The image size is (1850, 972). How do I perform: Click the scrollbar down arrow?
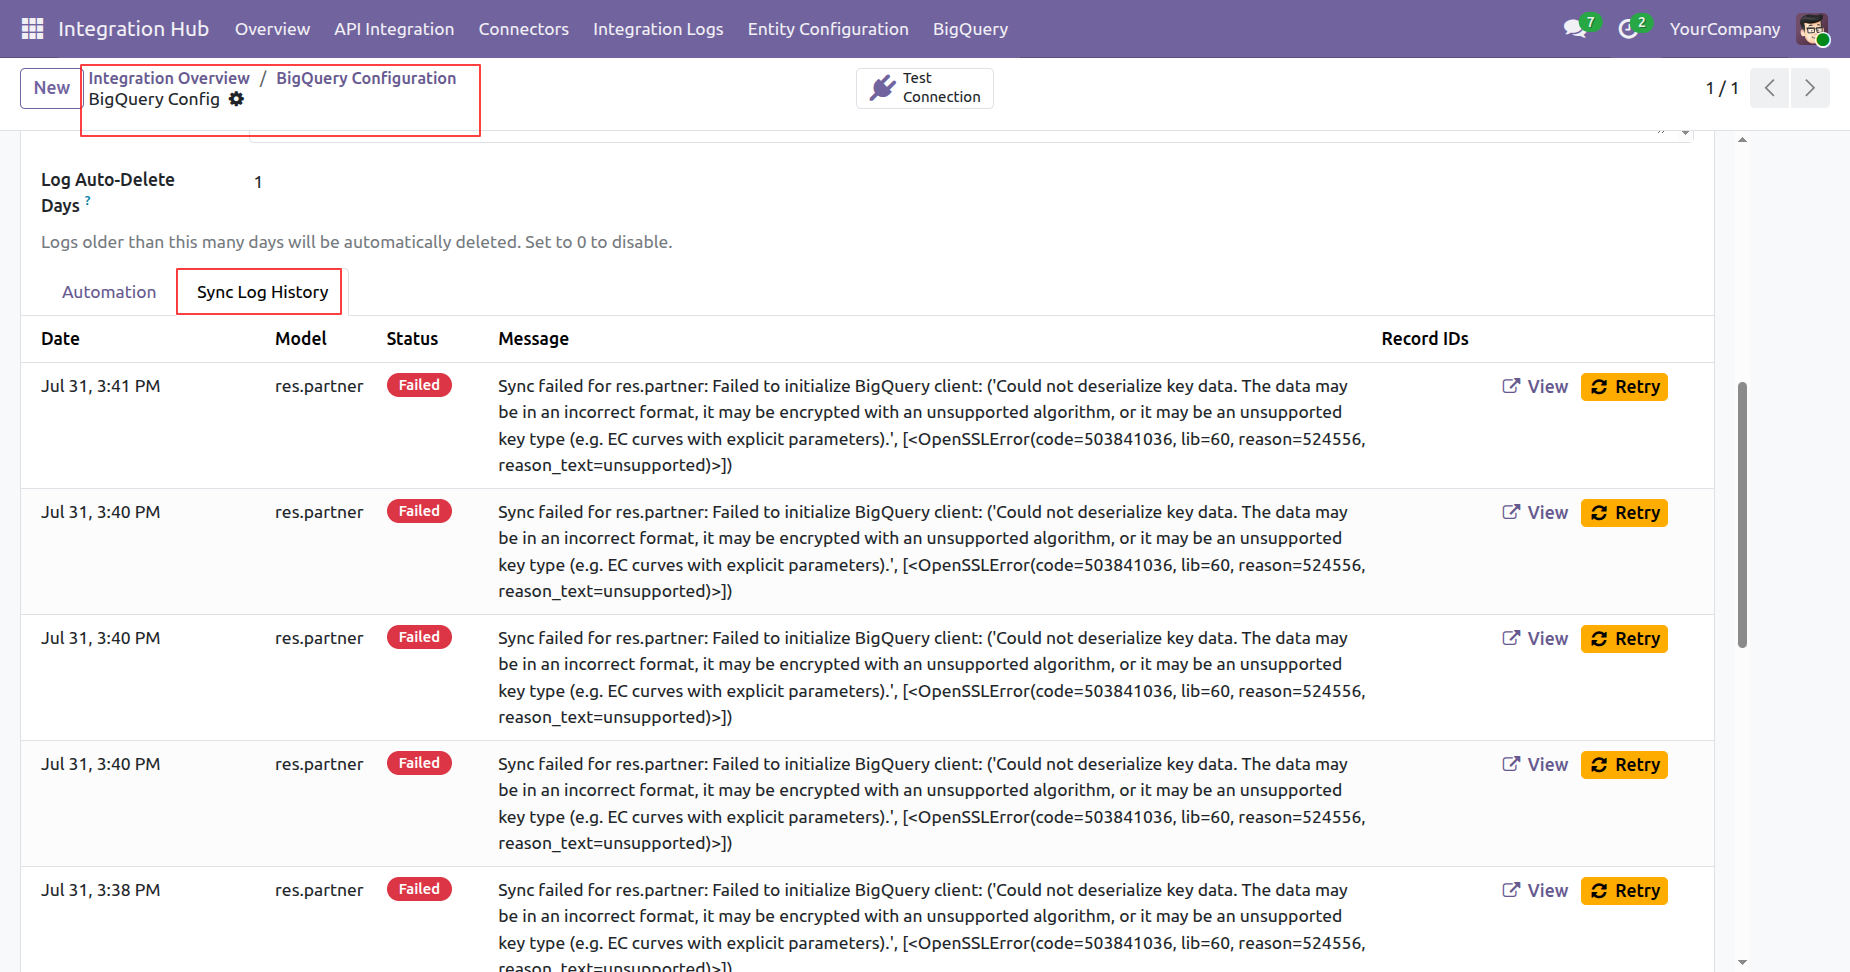1742,963
